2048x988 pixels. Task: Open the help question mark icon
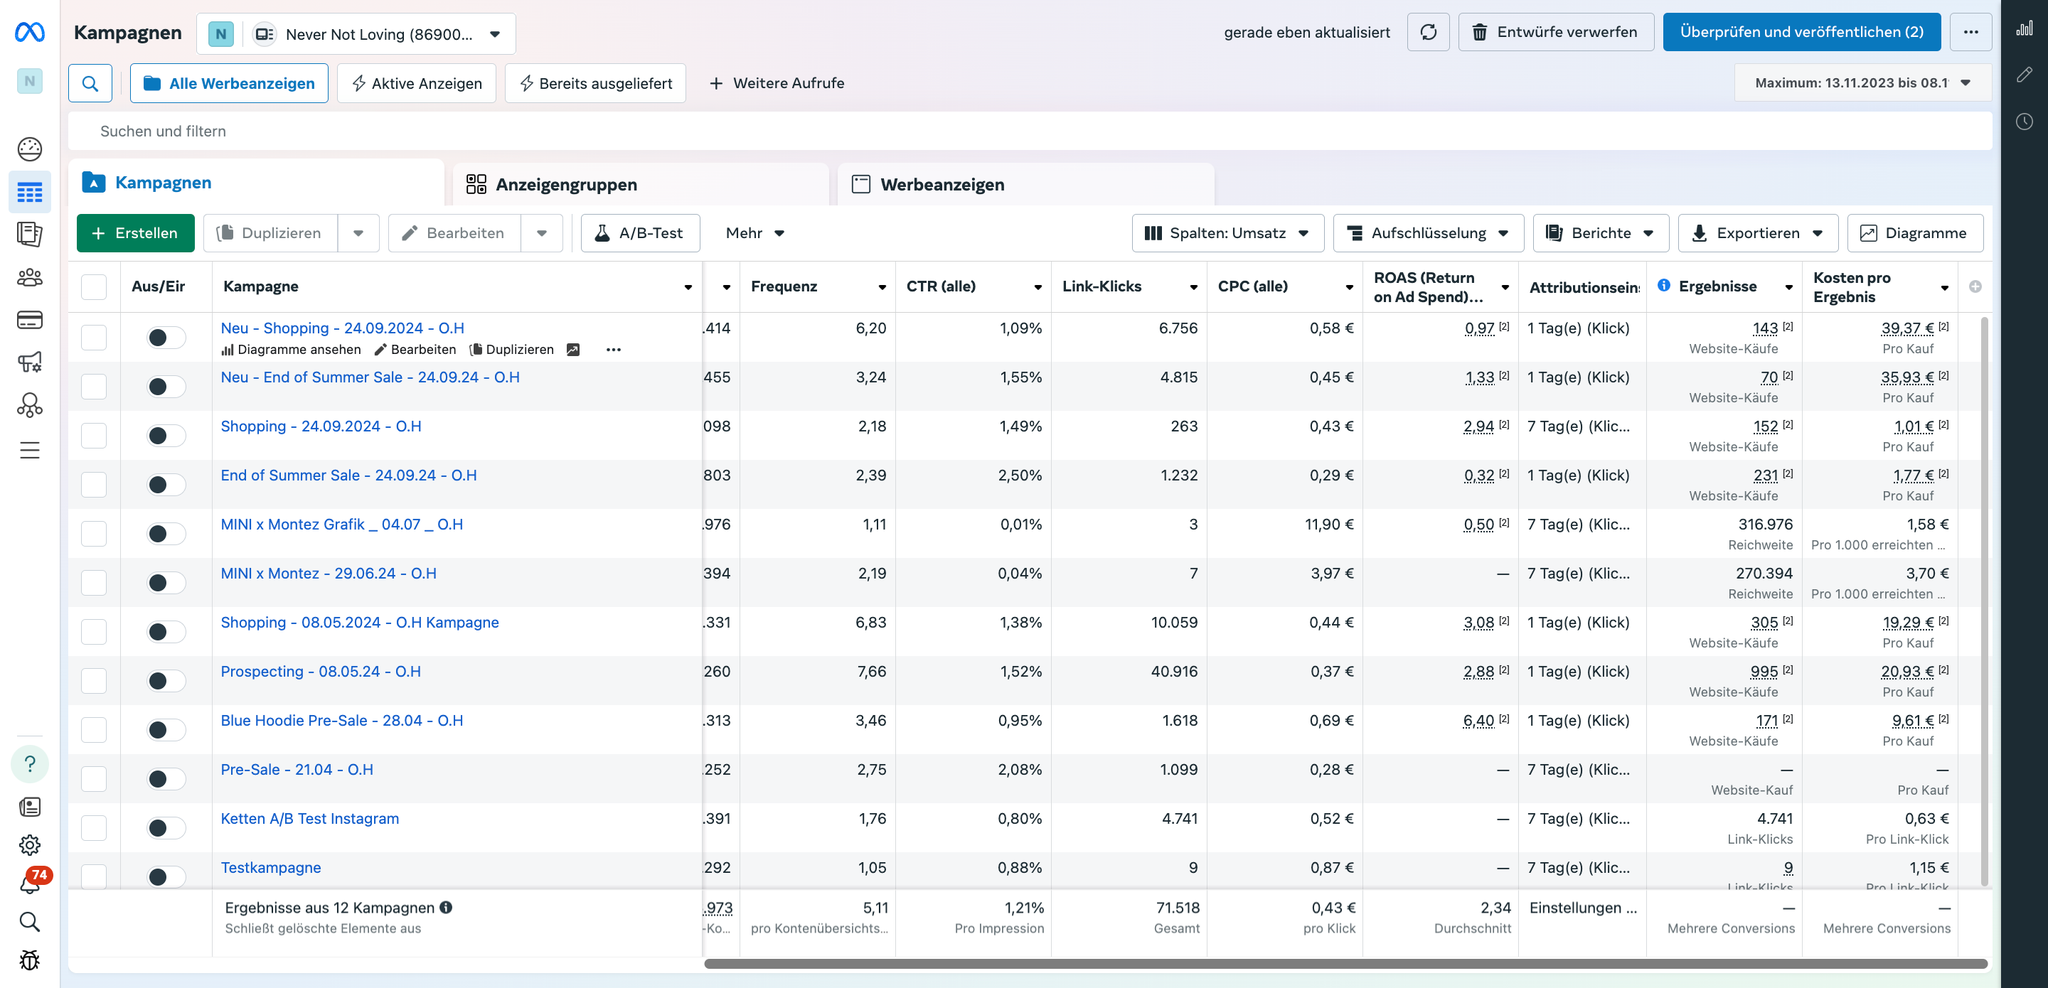point(30,764)
